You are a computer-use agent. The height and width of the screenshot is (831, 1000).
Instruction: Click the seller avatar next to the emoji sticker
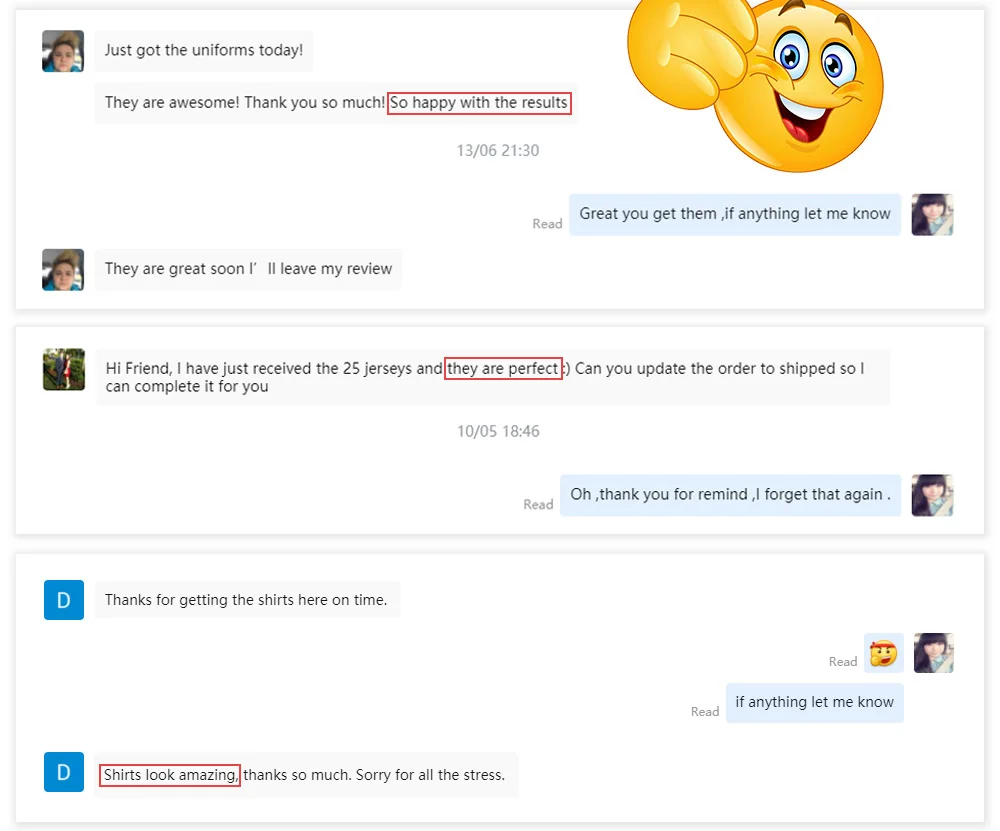tap(933, 653)
